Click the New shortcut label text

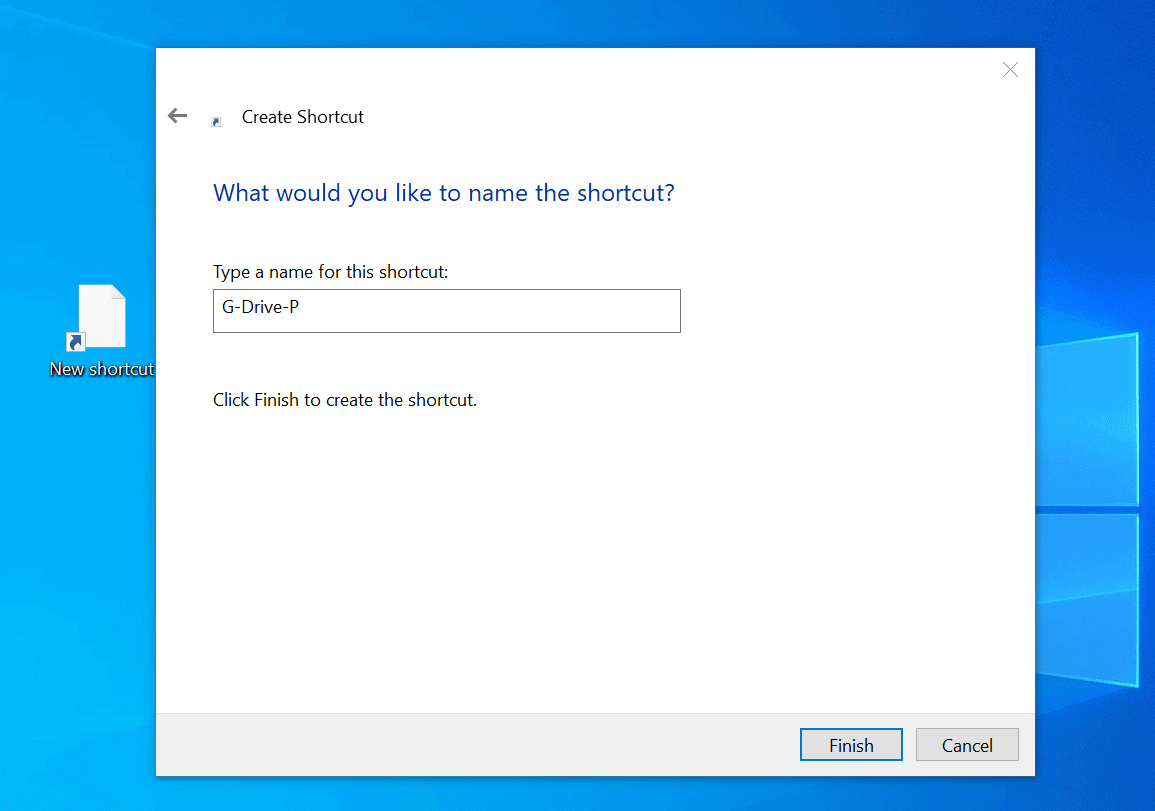click(x=101, y=369)
